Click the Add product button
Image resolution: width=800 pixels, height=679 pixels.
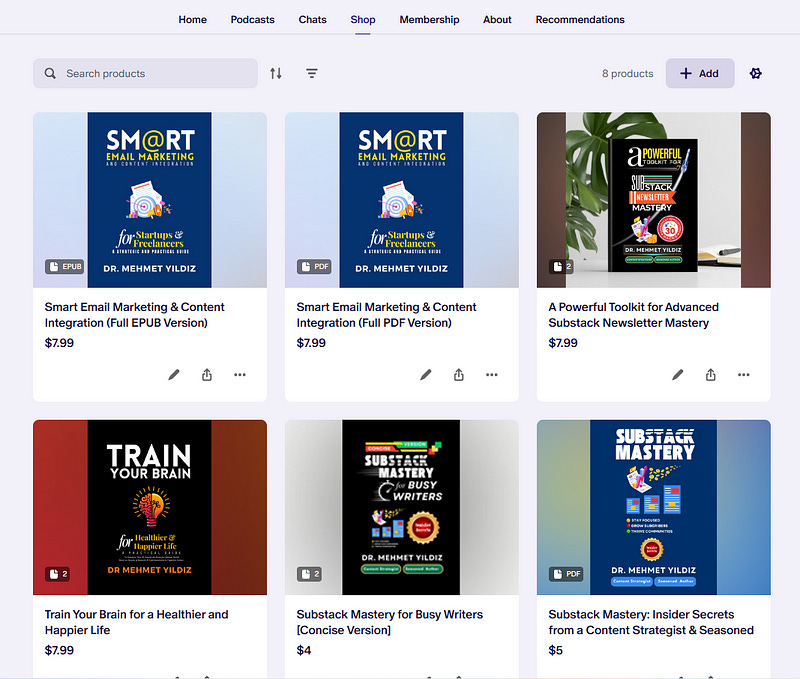[700, 73]
